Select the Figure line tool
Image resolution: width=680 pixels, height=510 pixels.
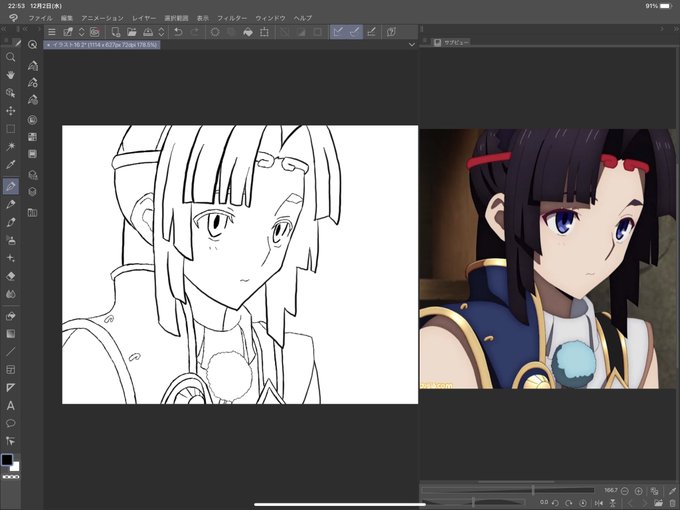(x=11, y=352)
